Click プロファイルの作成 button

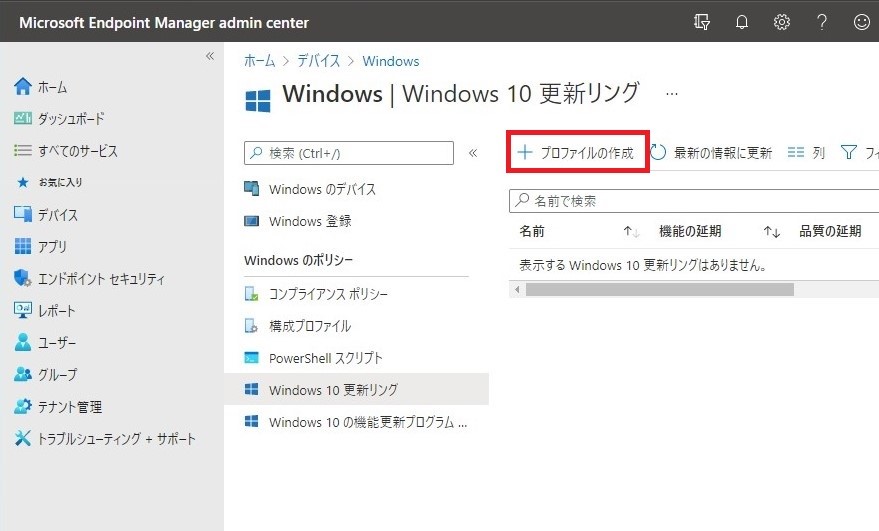click(577, 153)
